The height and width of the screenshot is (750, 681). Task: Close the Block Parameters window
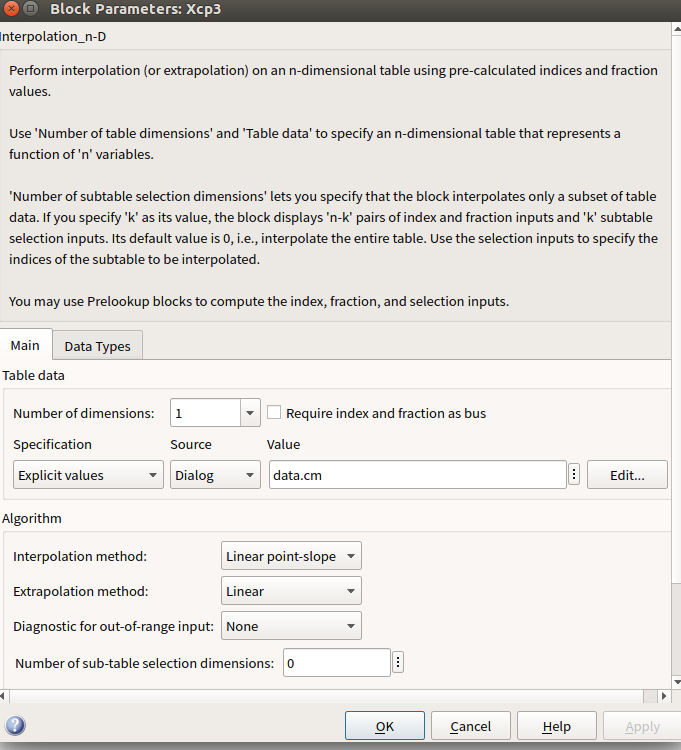(11, 9)
